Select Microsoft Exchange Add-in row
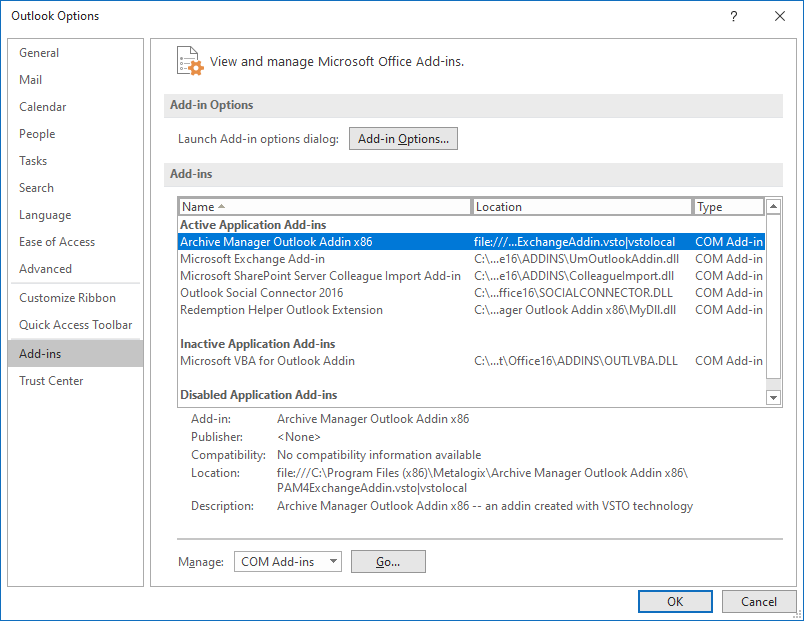Image resolution: width=804 pixels, height=621 pixels. pos(252,259)
